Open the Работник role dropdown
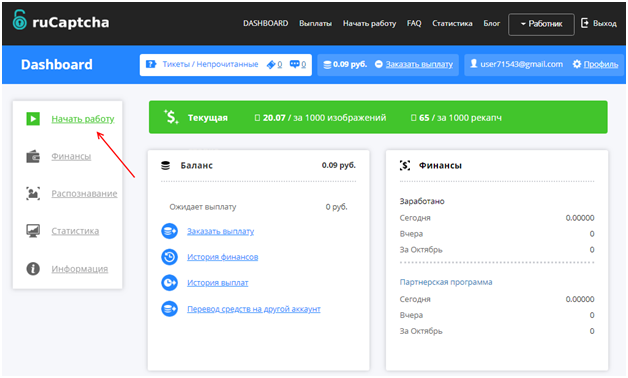The height and width of the screenshot is (378, 628). (x=541, y=24)
